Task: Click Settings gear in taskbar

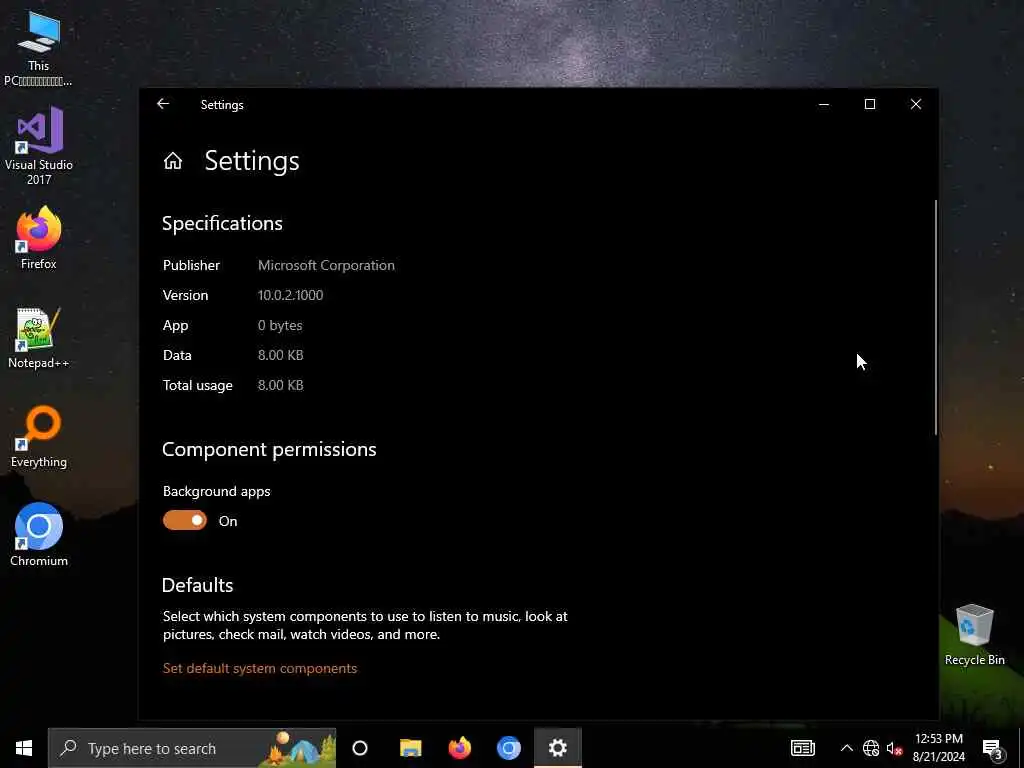Action: (558, 748)
